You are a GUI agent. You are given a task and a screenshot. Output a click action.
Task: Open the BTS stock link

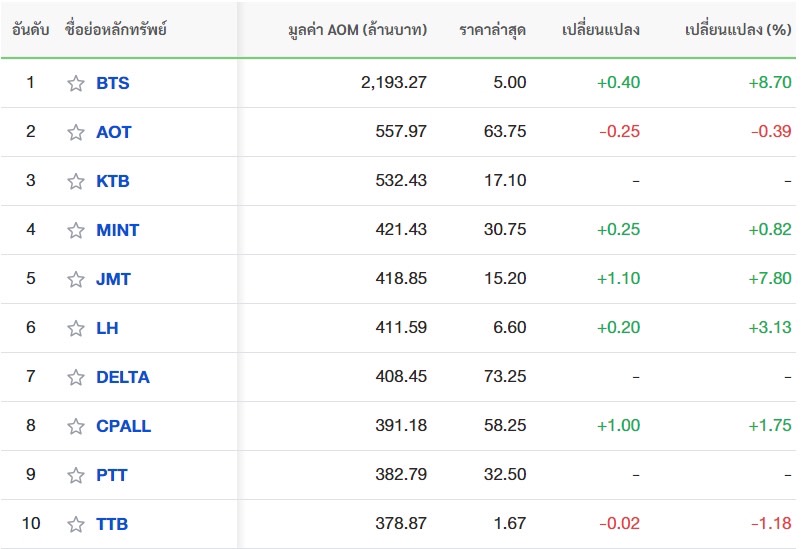pos(112,83)
